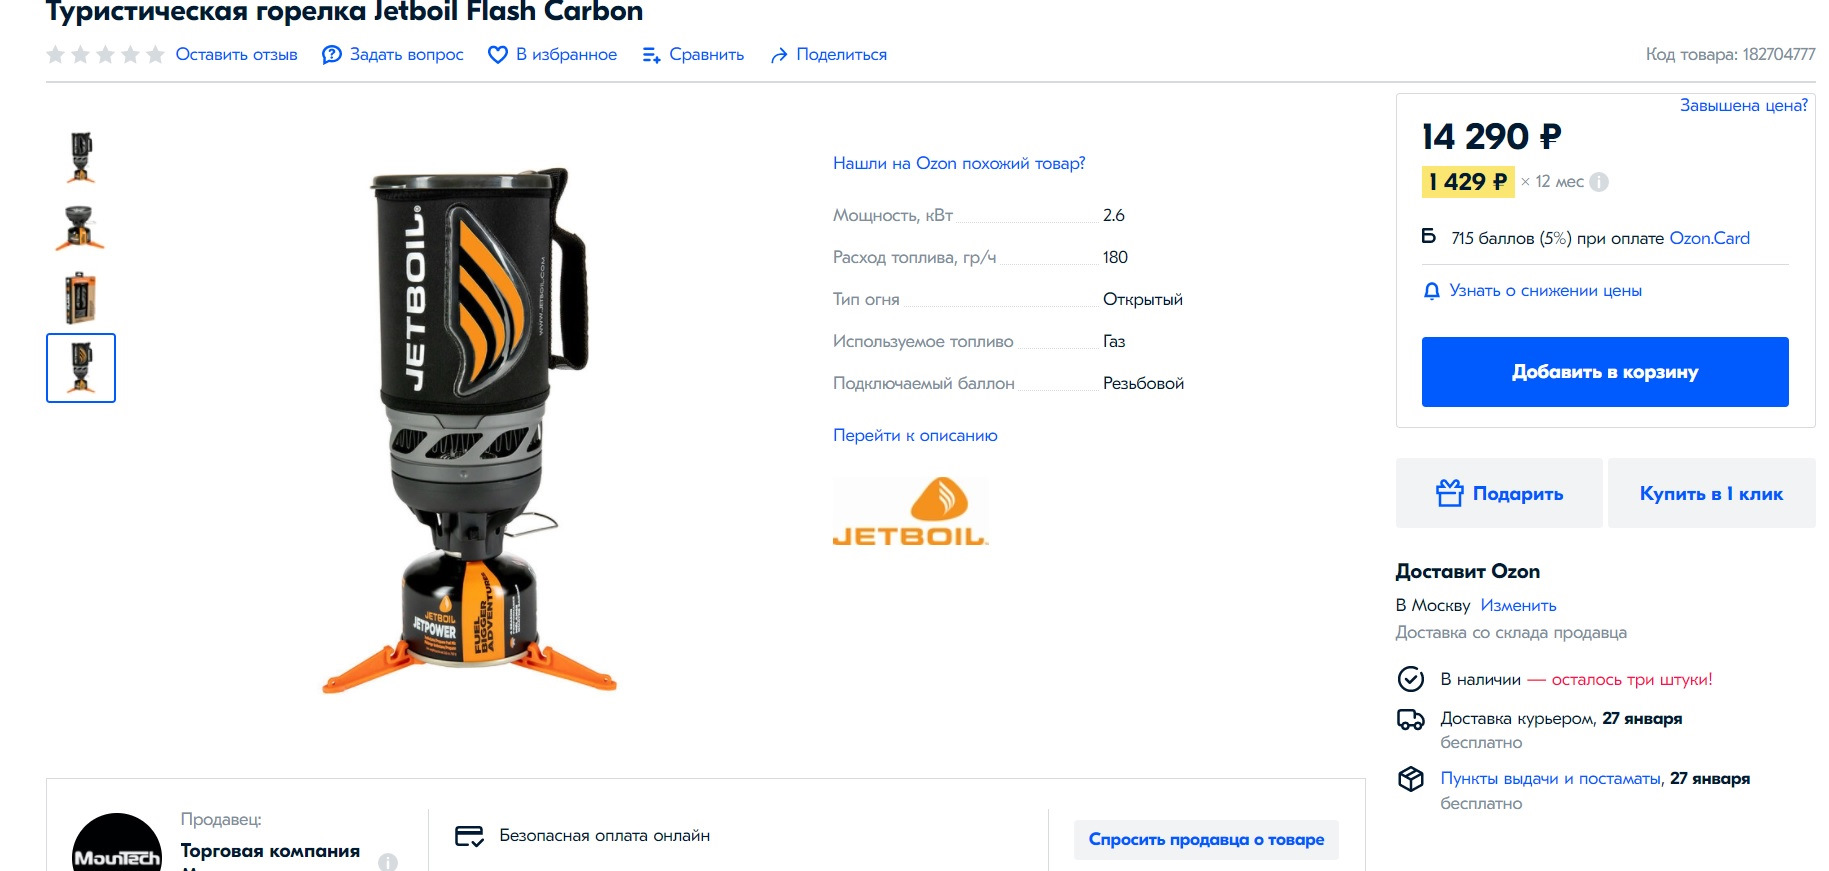Screen dimensions: 1829x871
Task: Go to Перейти к описанию link
Action: (915, 436)
